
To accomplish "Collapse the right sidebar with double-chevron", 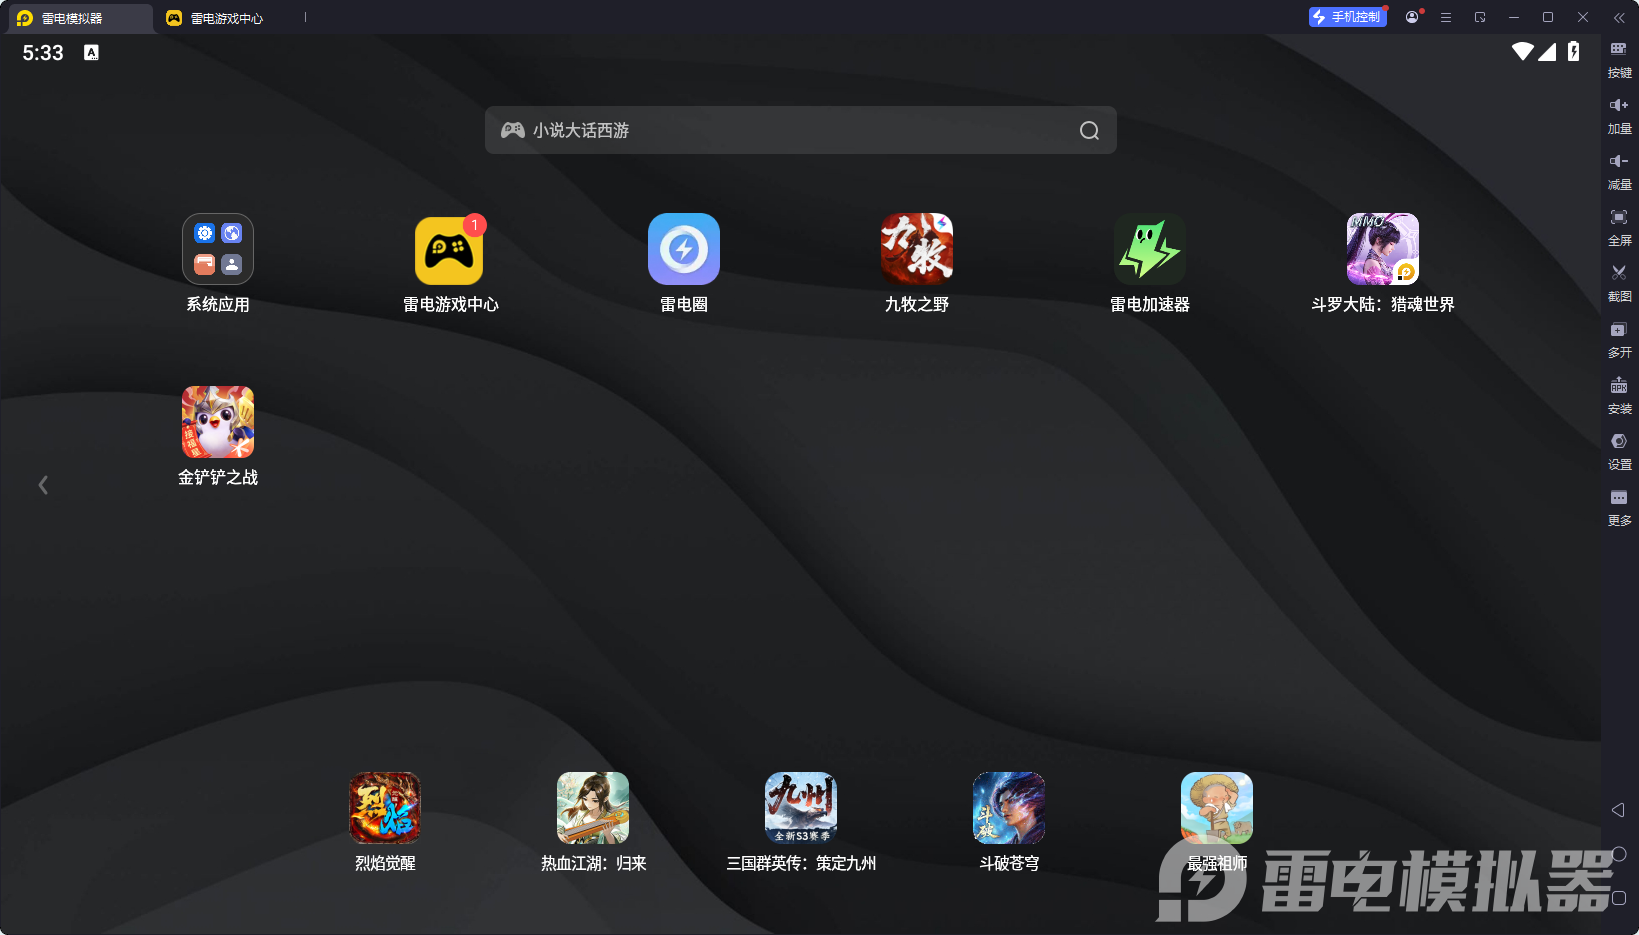I will click(x=1619, y=17).
